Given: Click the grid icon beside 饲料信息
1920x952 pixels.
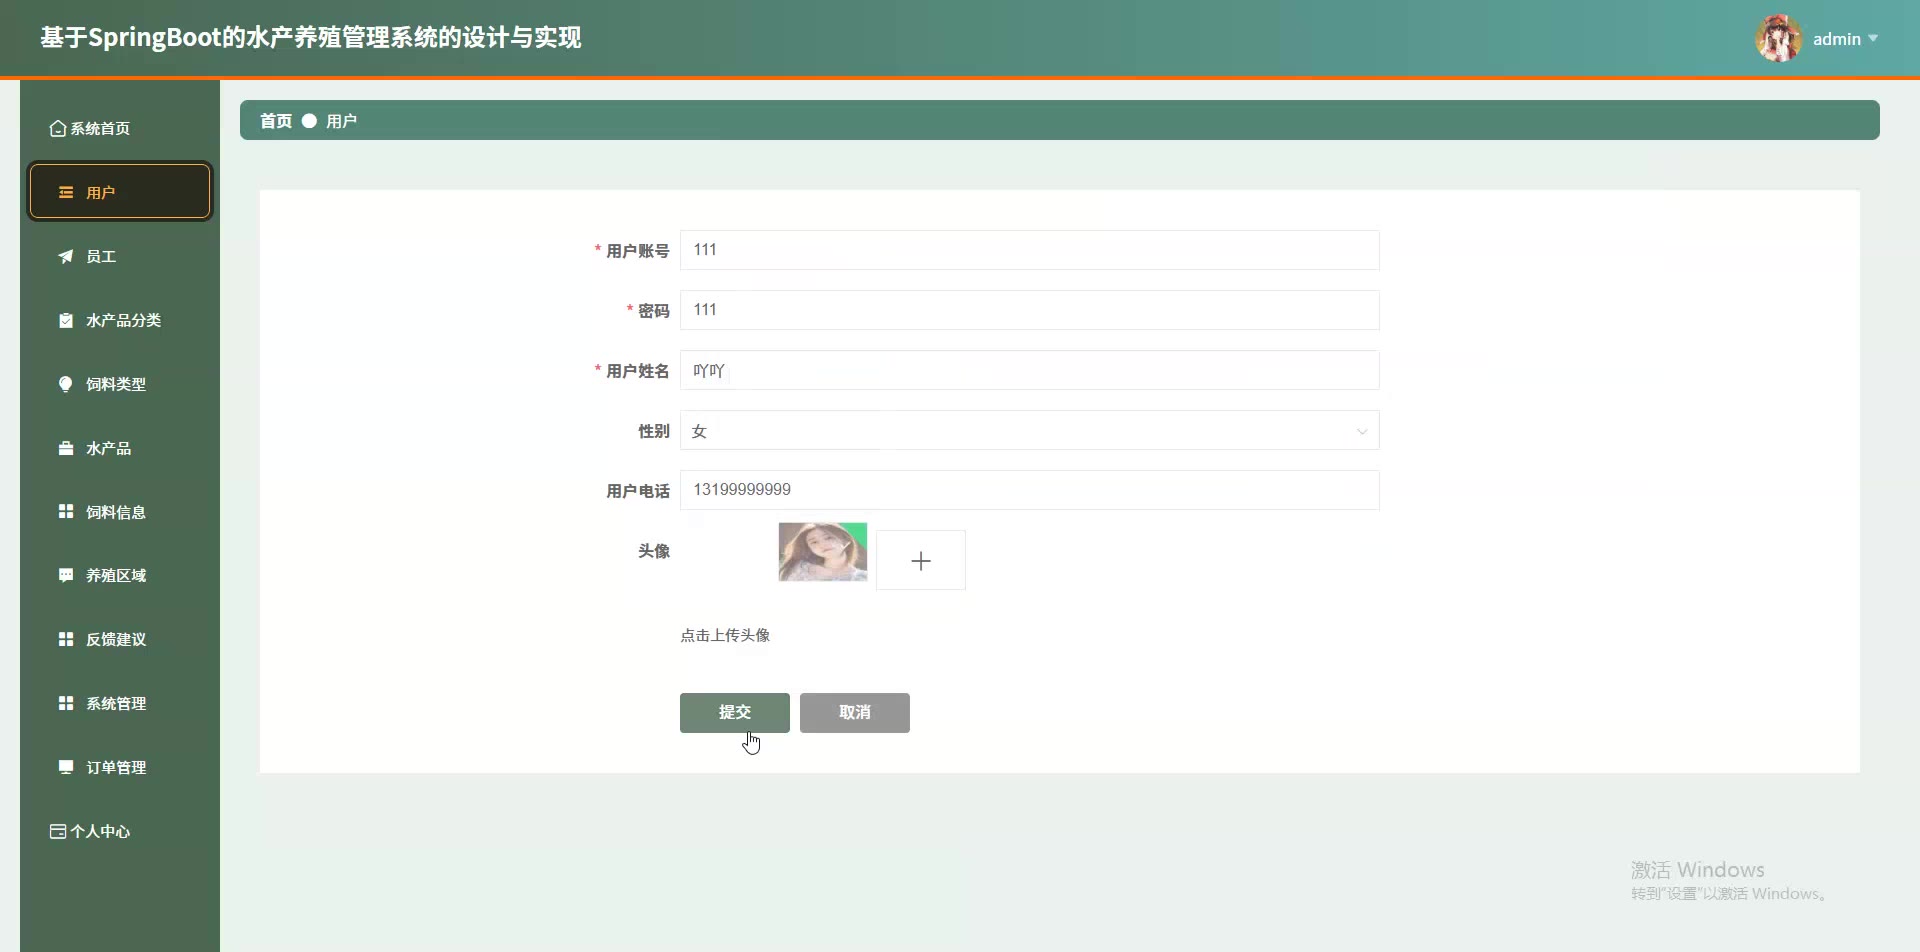Looking at the screenshot, I should point(66,511).
